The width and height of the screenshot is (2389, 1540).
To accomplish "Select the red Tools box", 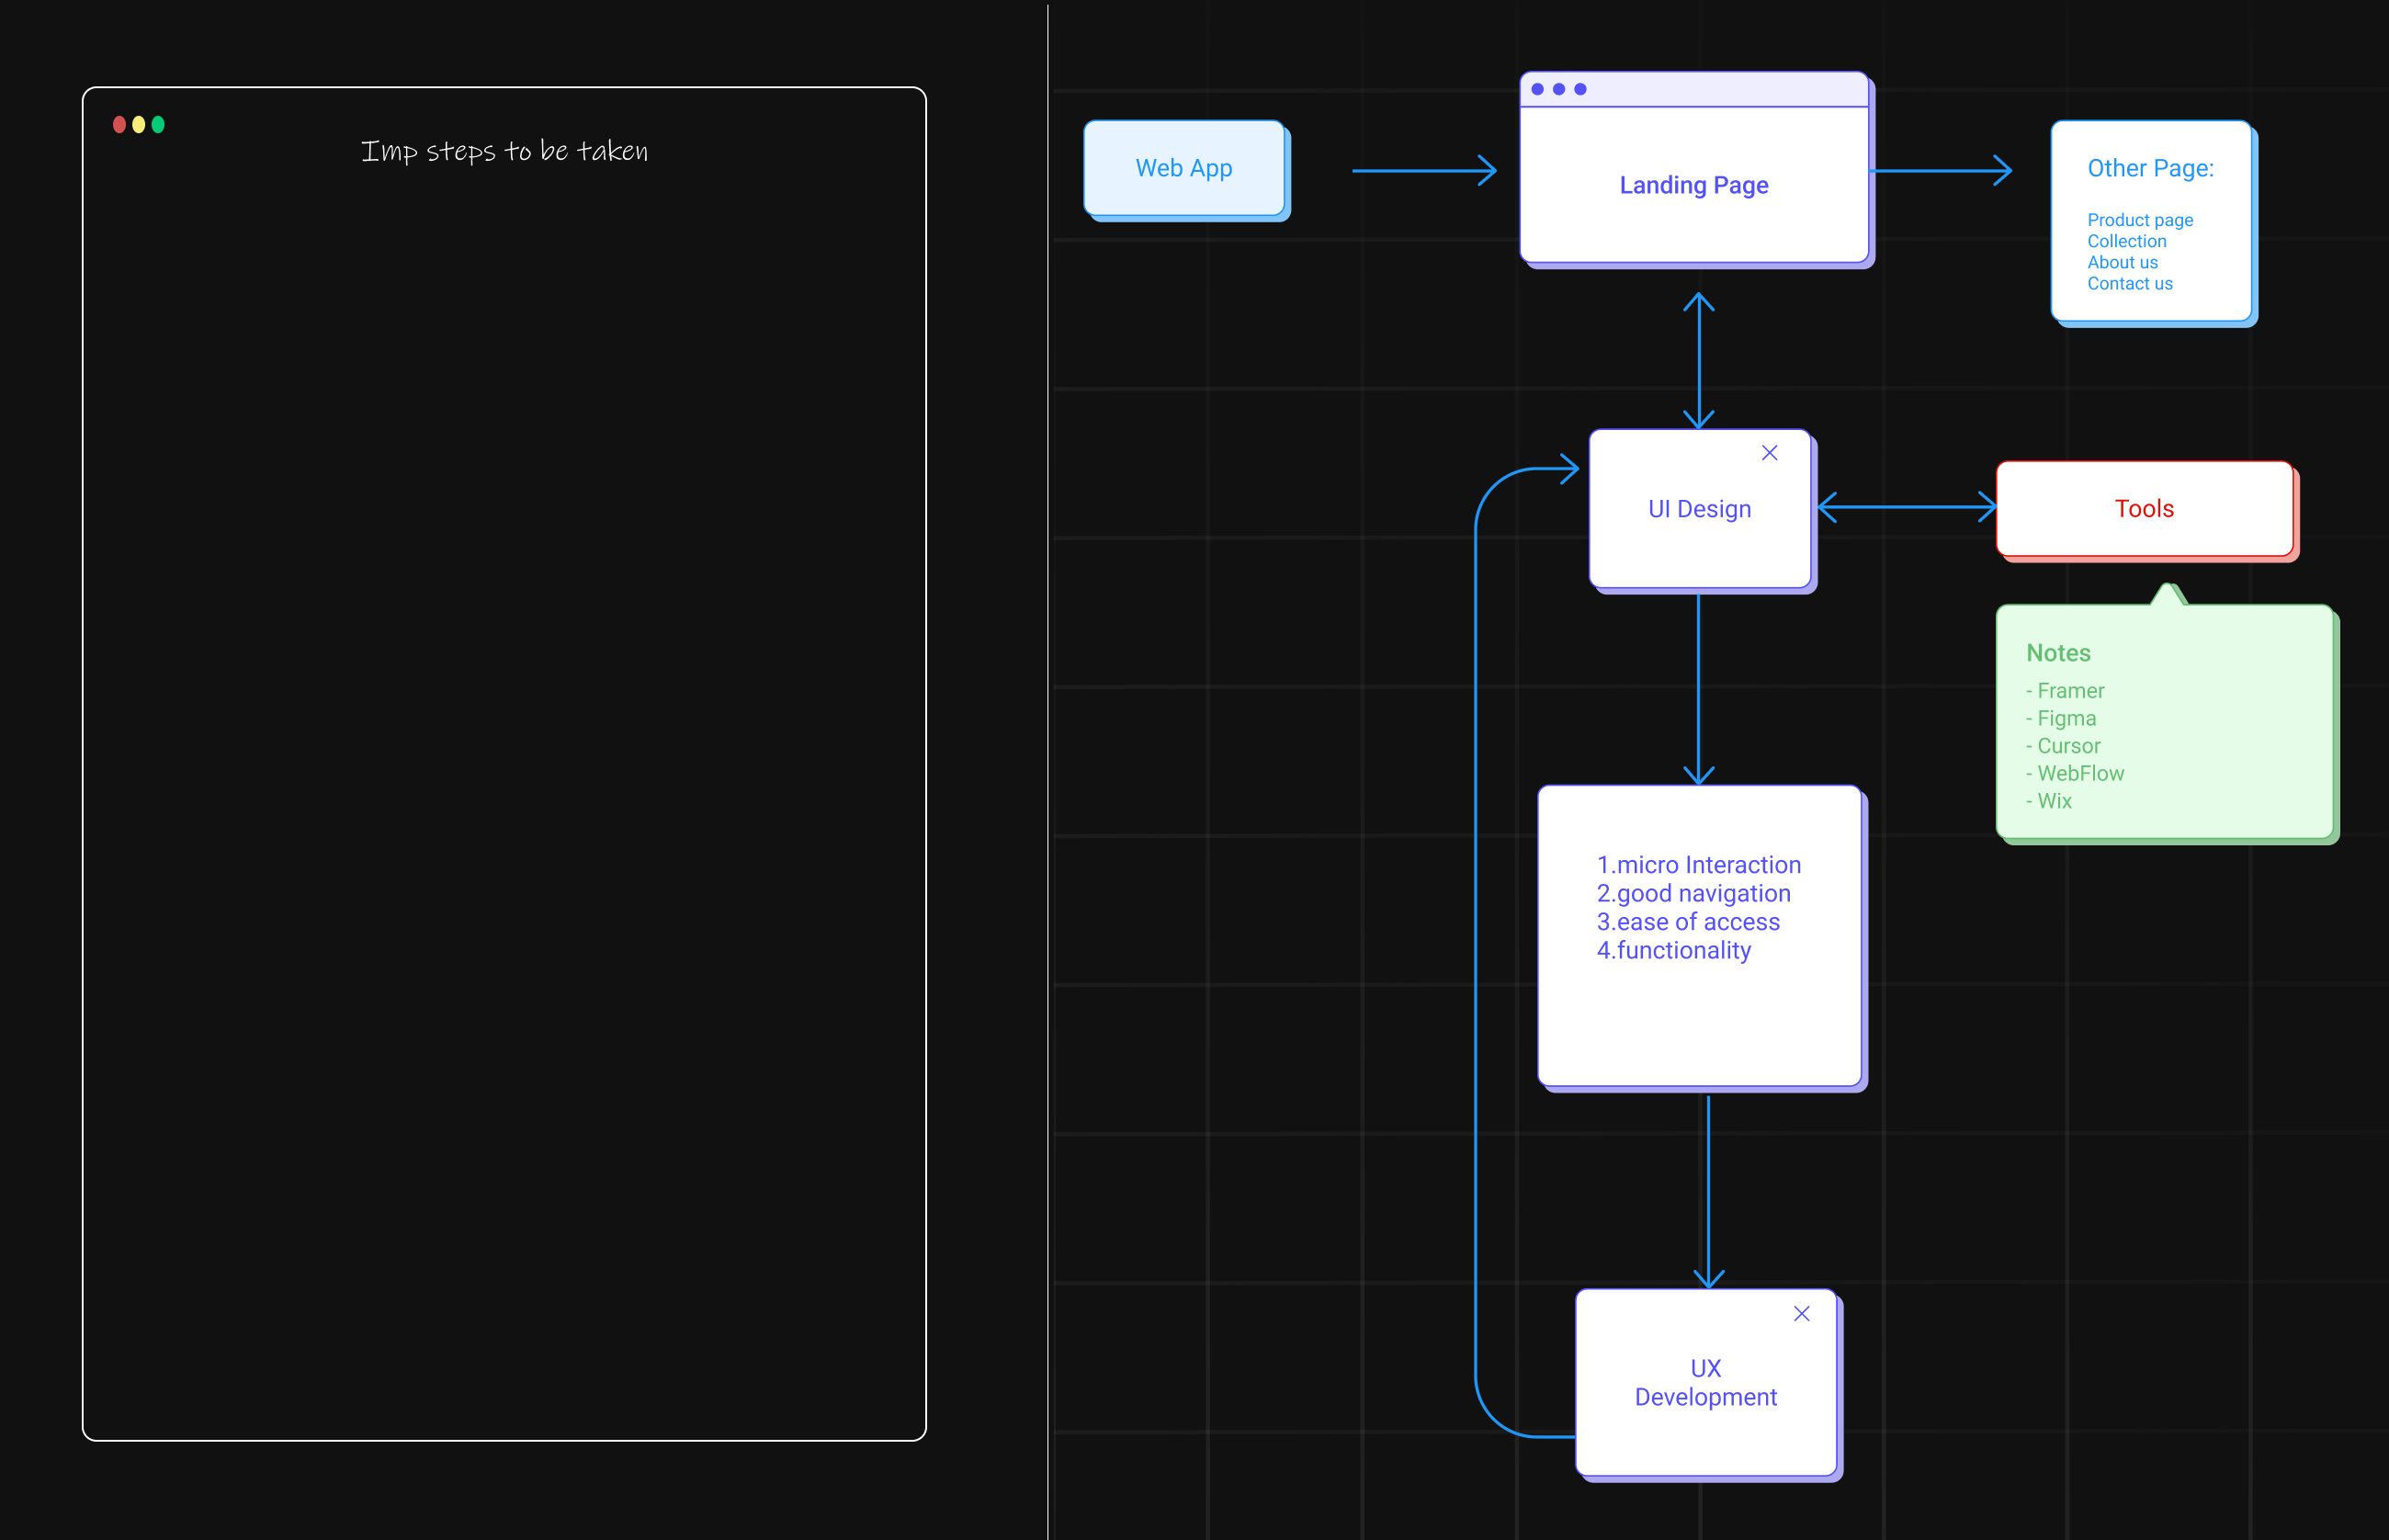I will tap(2144, 508).
